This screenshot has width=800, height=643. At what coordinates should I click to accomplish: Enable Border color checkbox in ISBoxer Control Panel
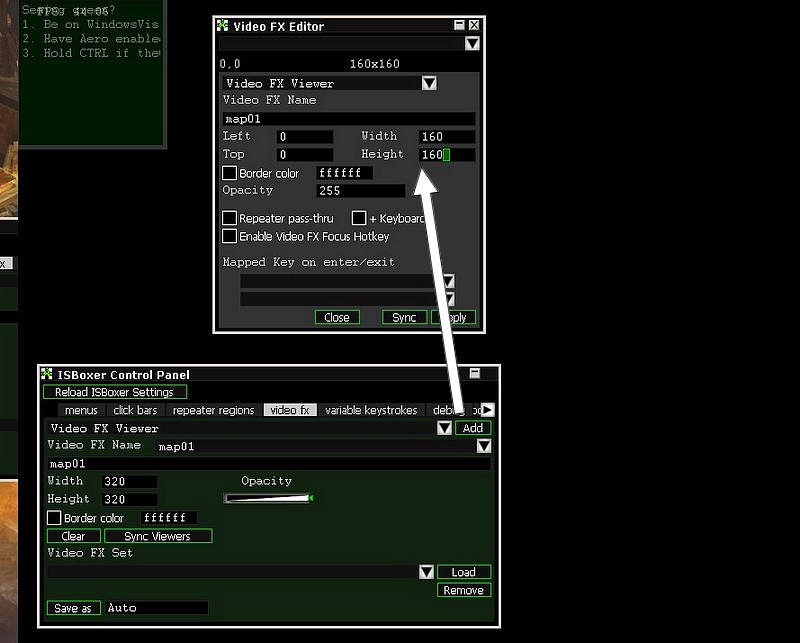click(x=54, y=518)
